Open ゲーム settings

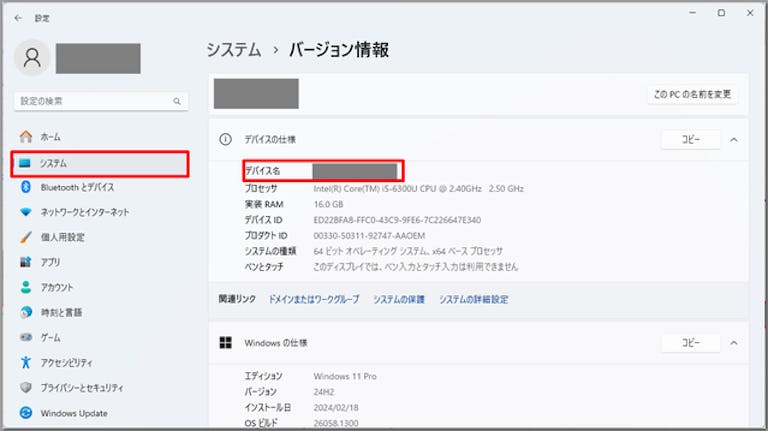[x=100, y=337]
